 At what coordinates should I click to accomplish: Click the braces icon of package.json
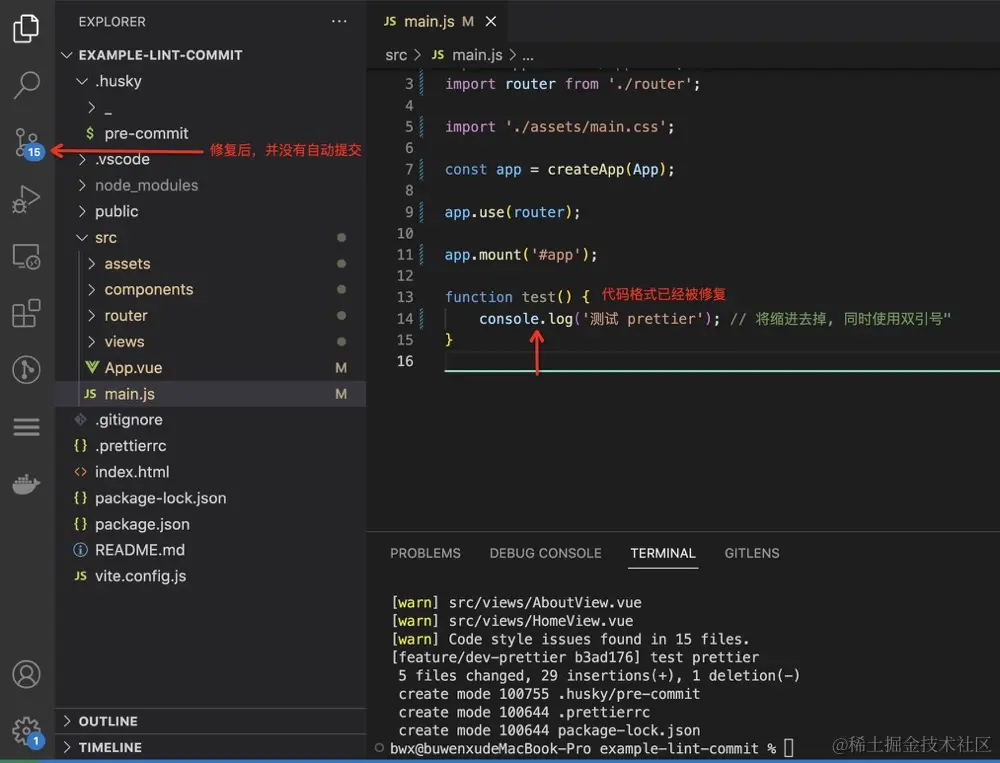[x=80, y=524]
